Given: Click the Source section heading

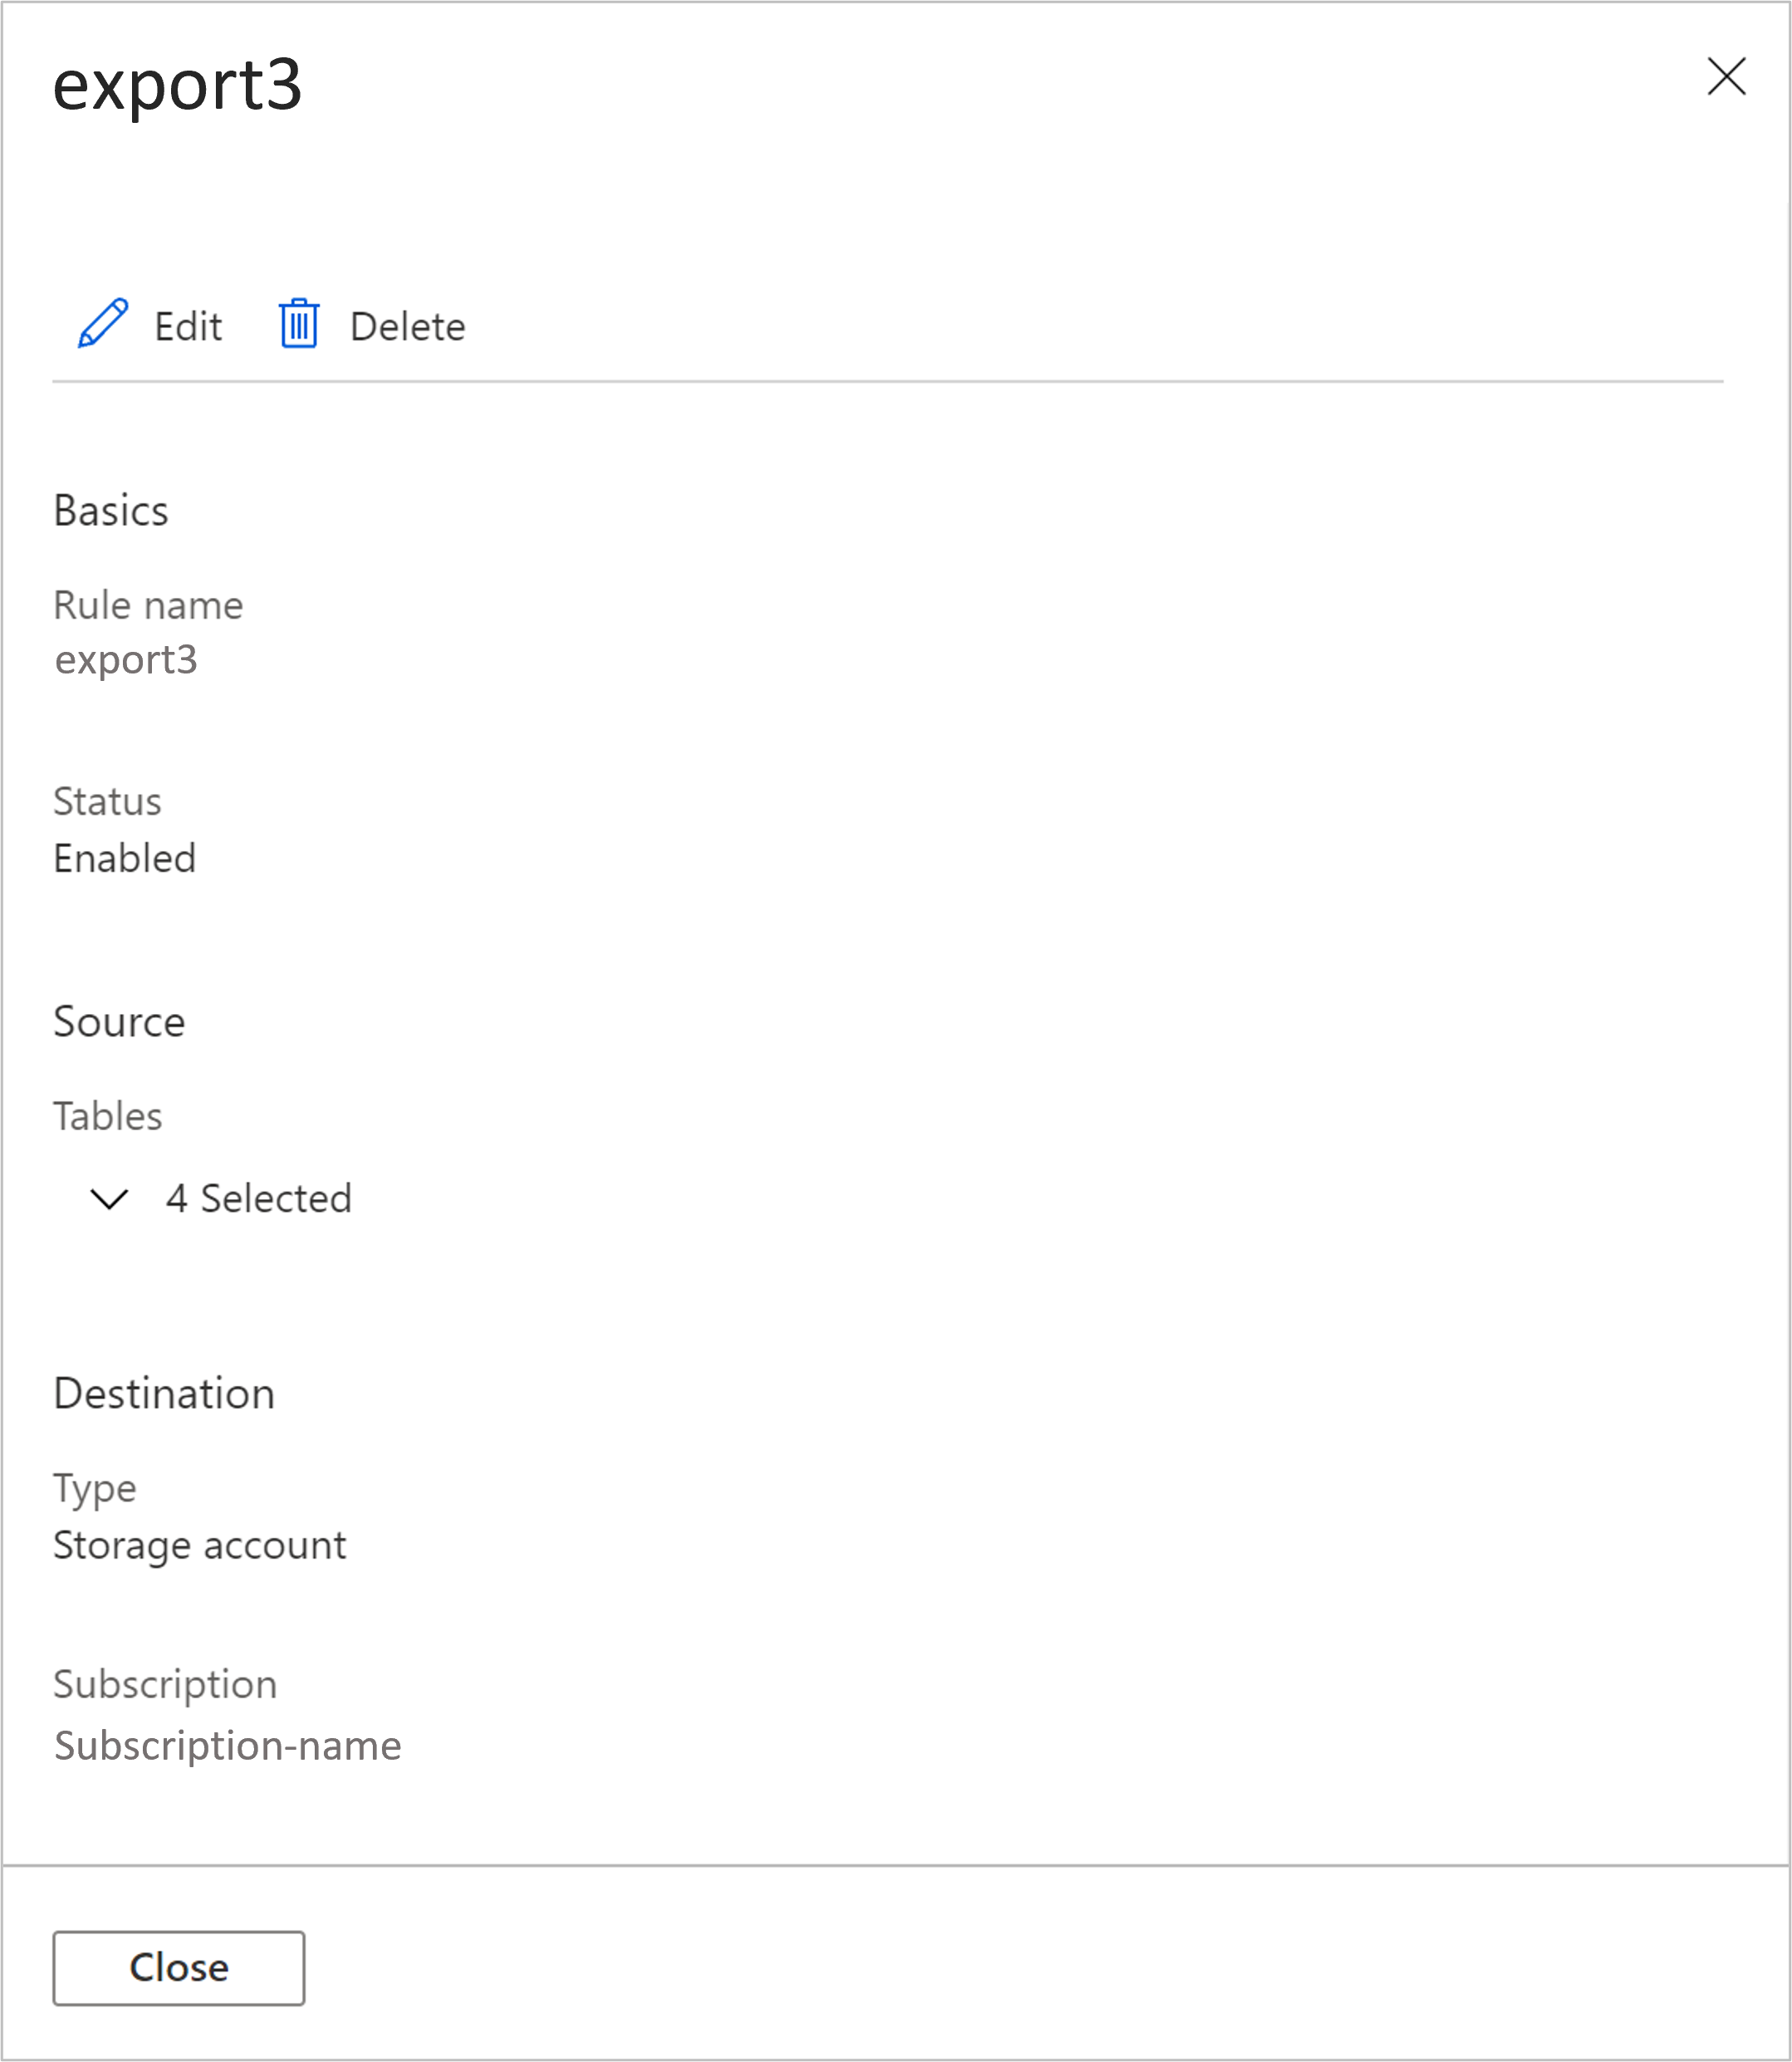Looking at the screenshot, I should pyautogui.click(x=119, y=1022).
